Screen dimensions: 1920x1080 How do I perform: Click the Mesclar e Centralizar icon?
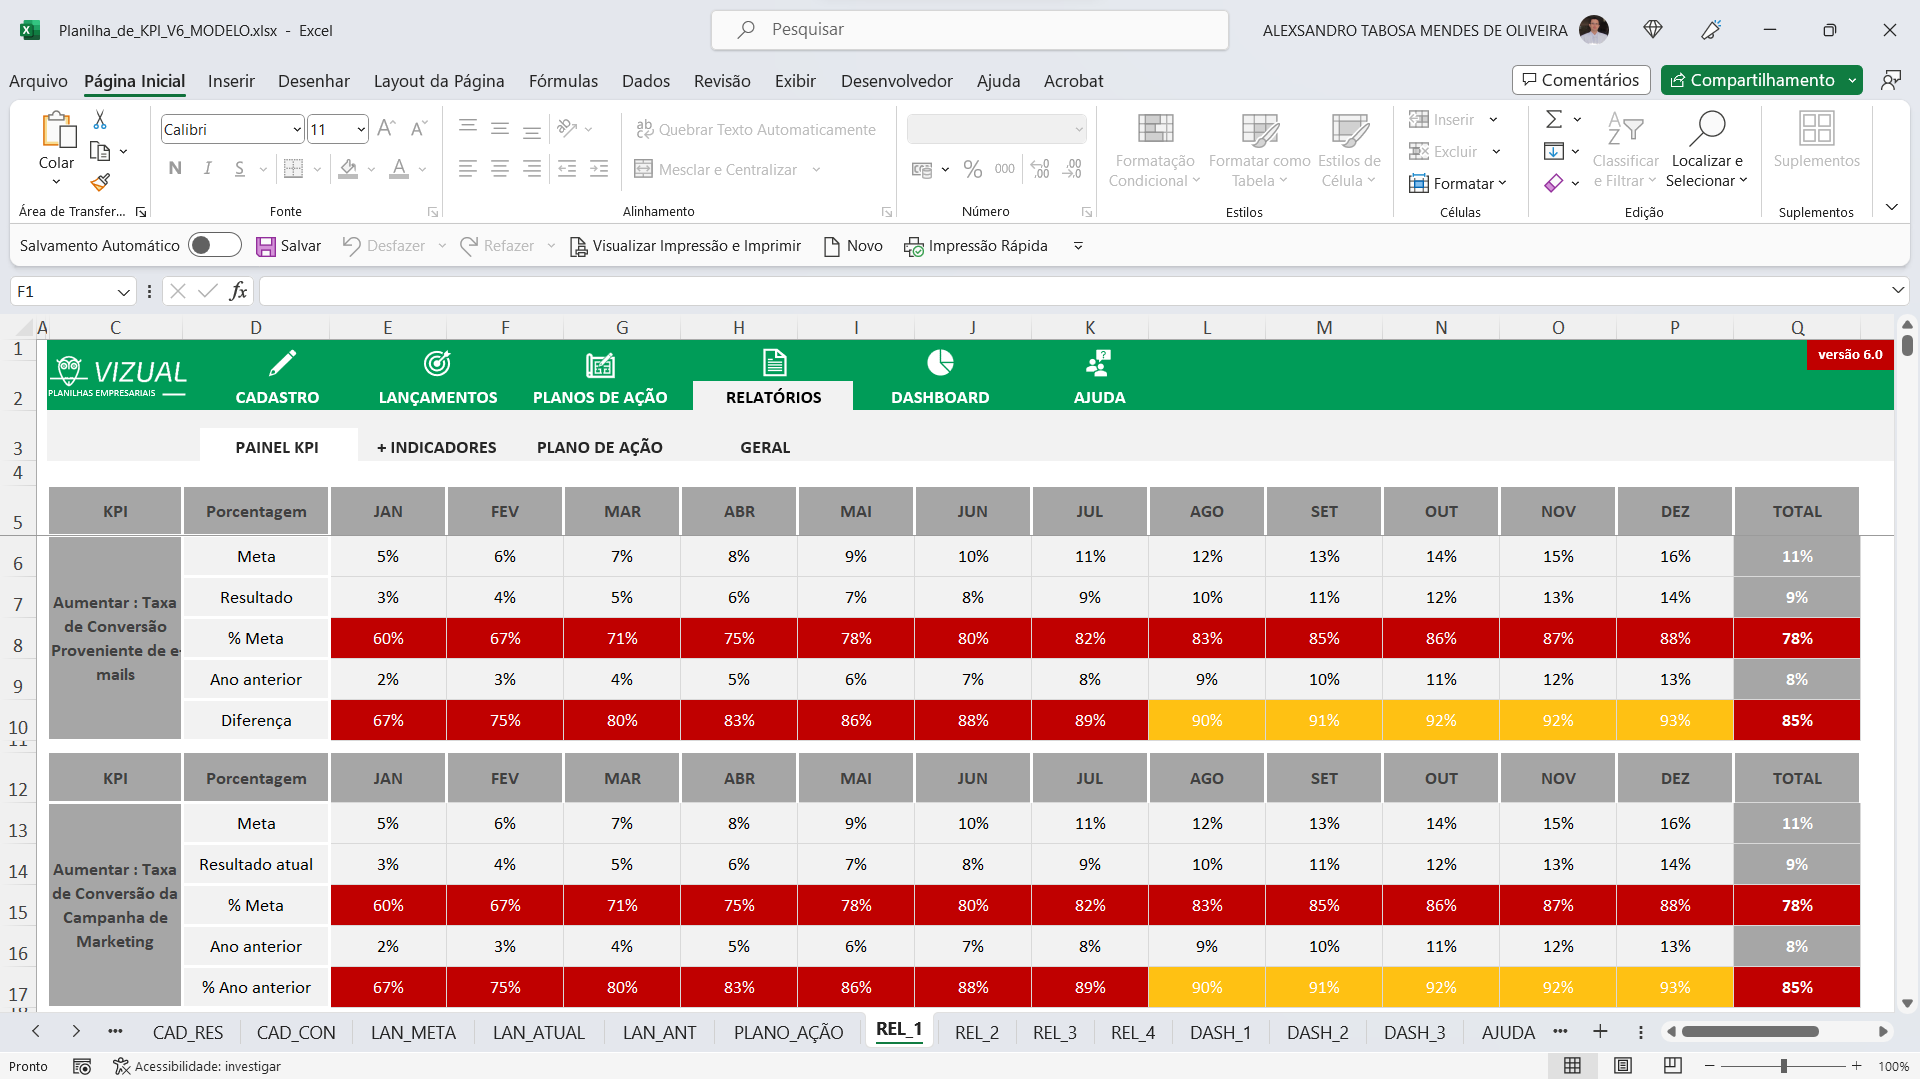tap(643, 169)
